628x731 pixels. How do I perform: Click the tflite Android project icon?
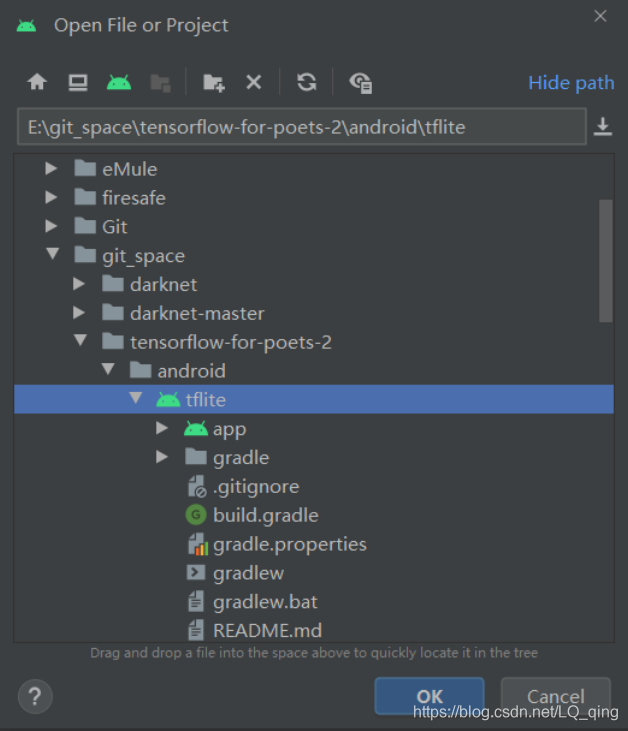(168, 400)
